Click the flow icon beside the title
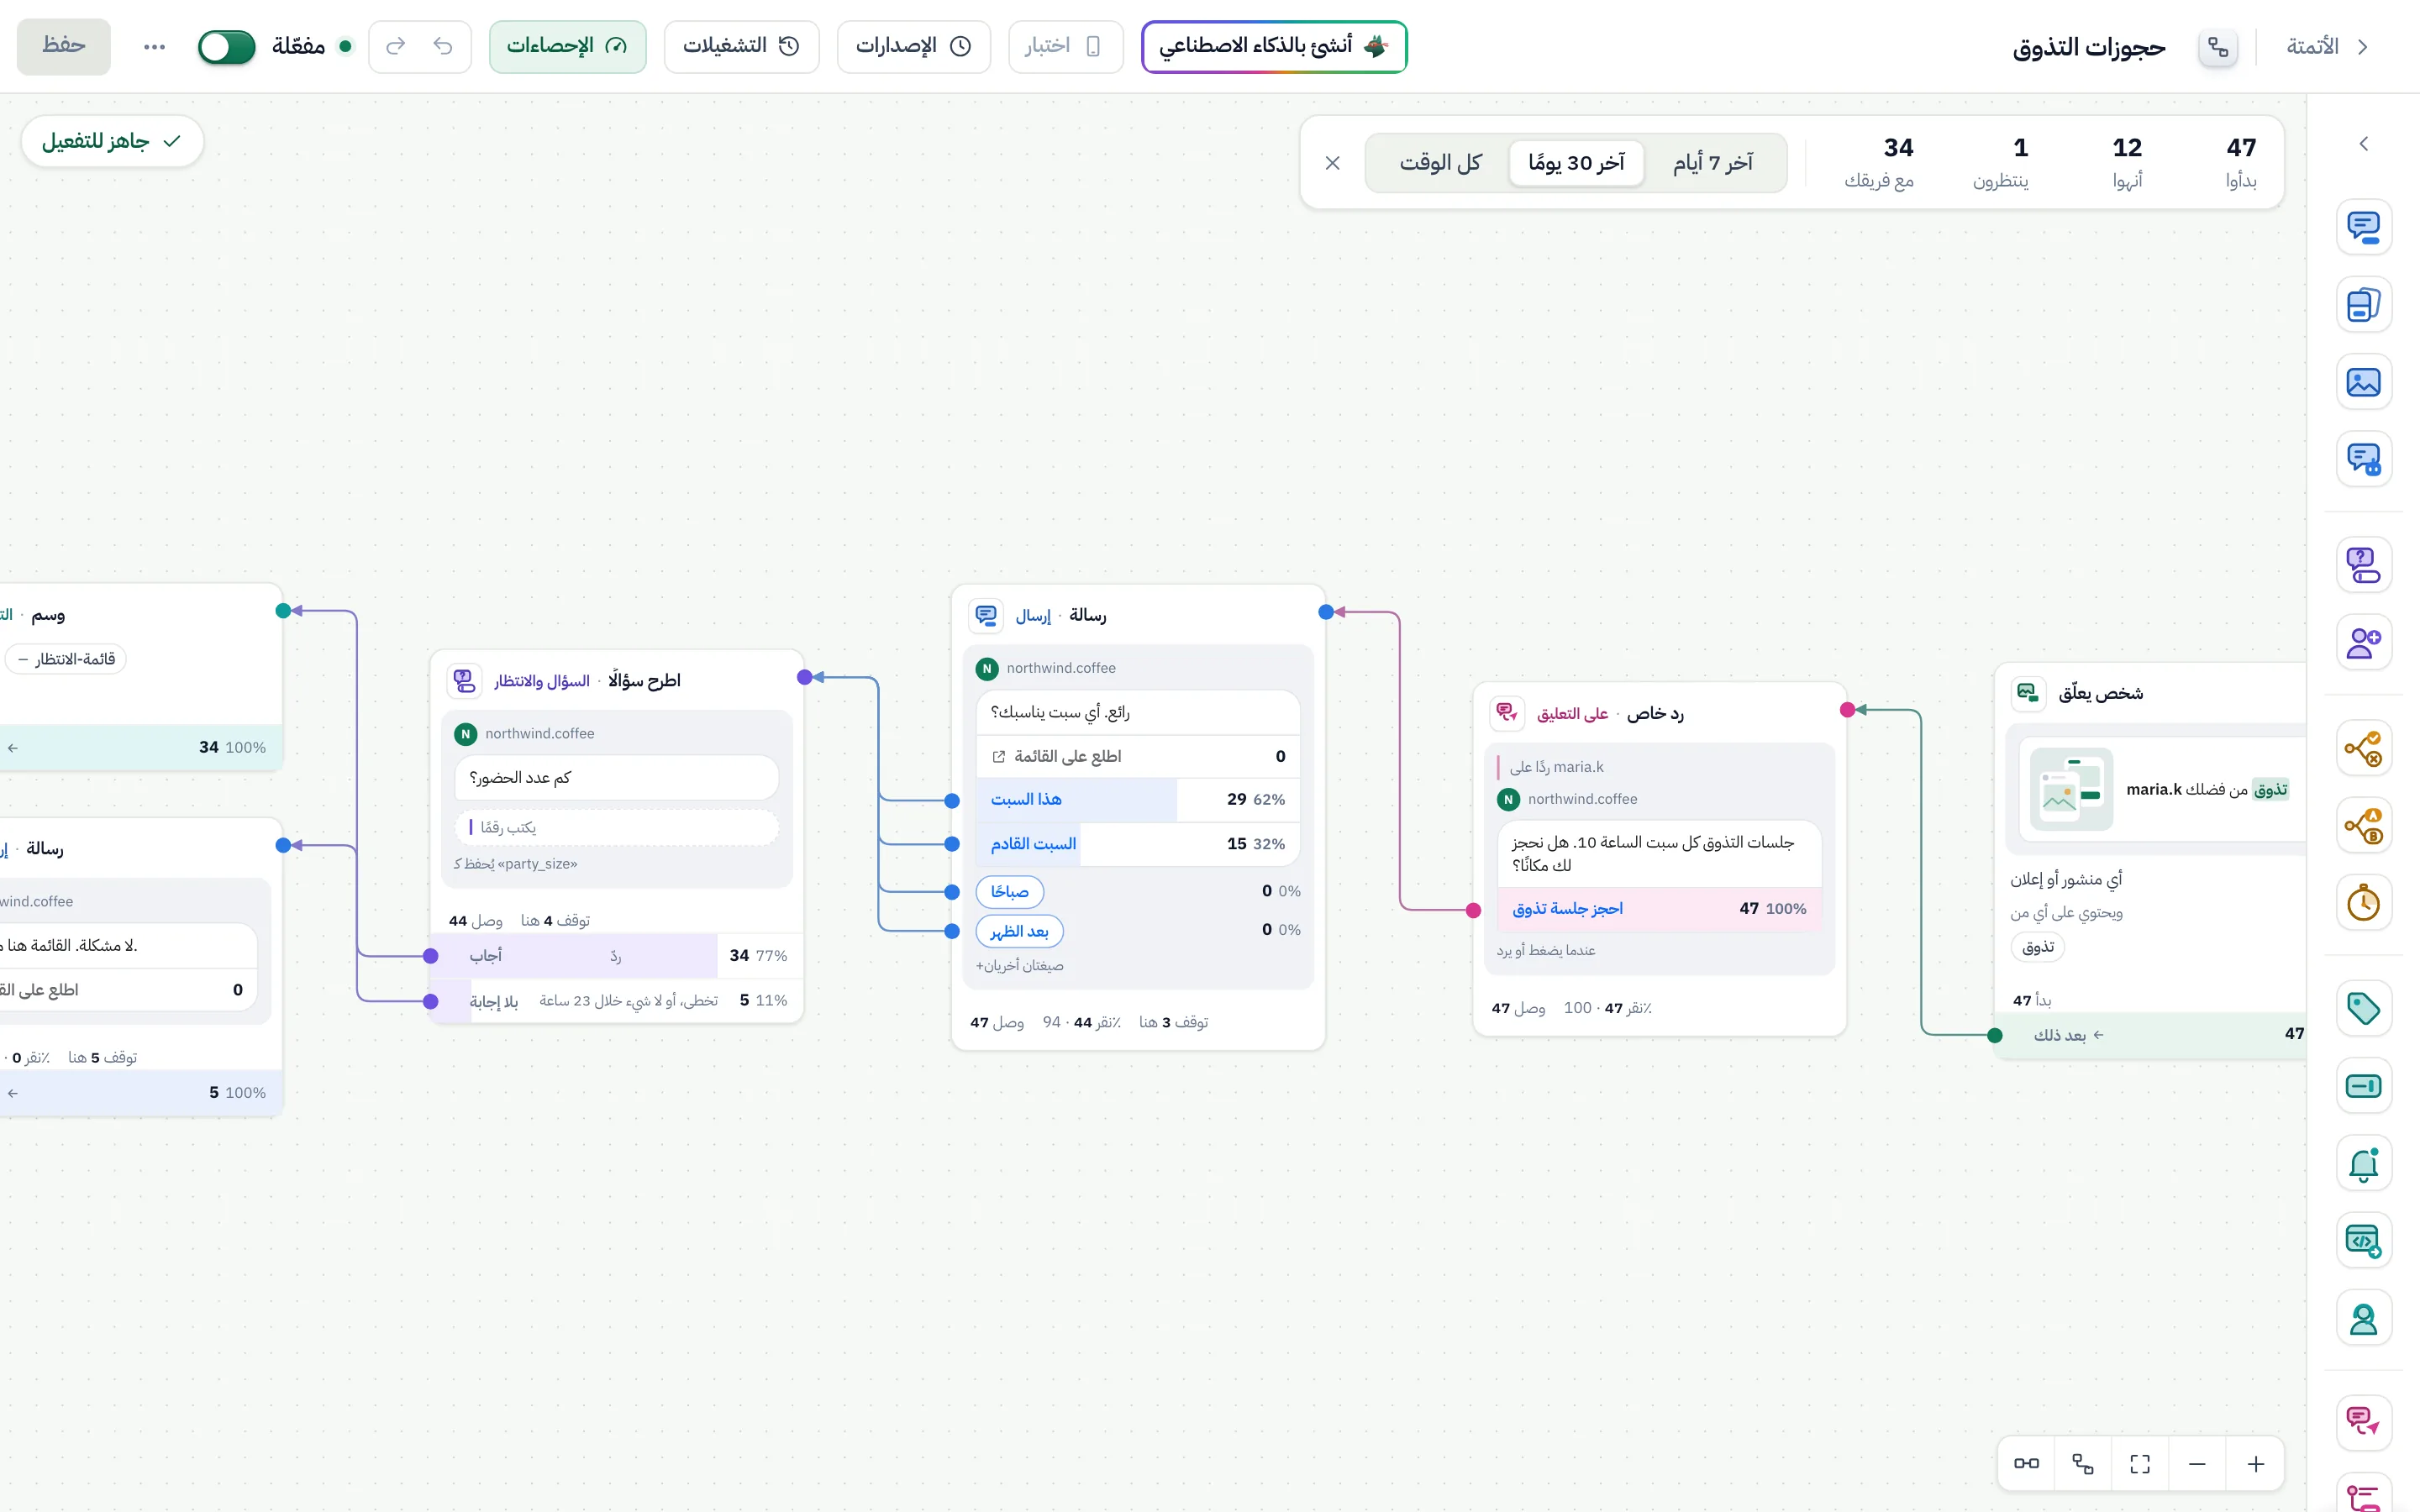 2217,47
